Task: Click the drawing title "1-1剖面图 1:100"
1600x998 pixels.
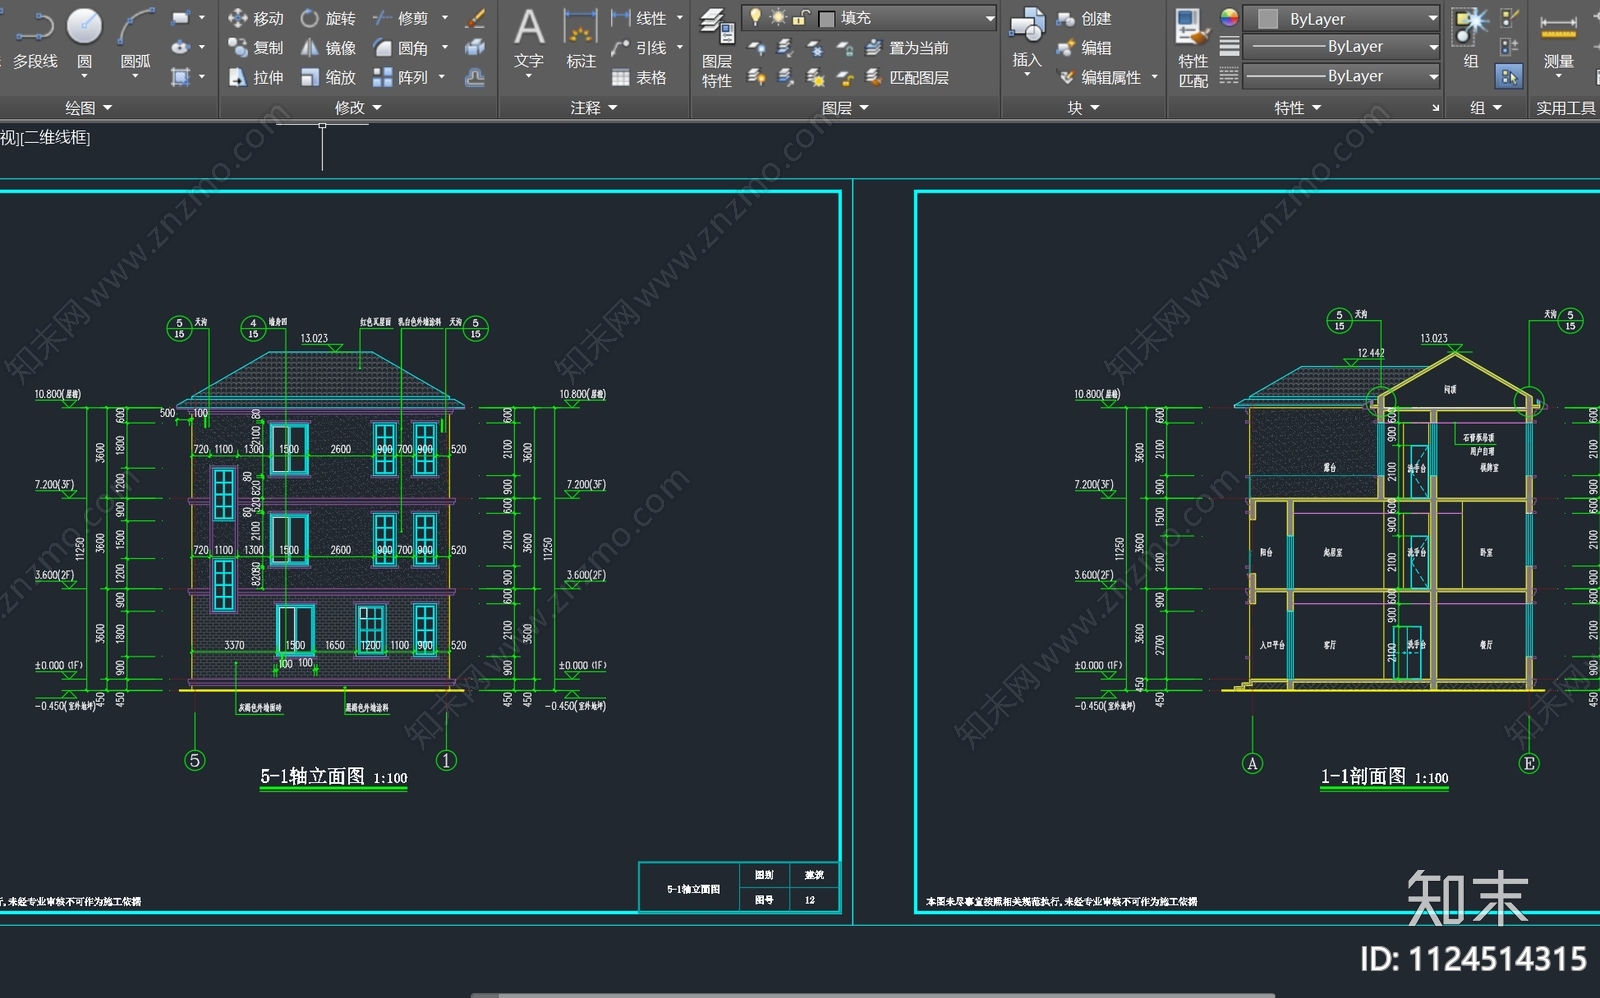Action: click(x=1384, y=777)
